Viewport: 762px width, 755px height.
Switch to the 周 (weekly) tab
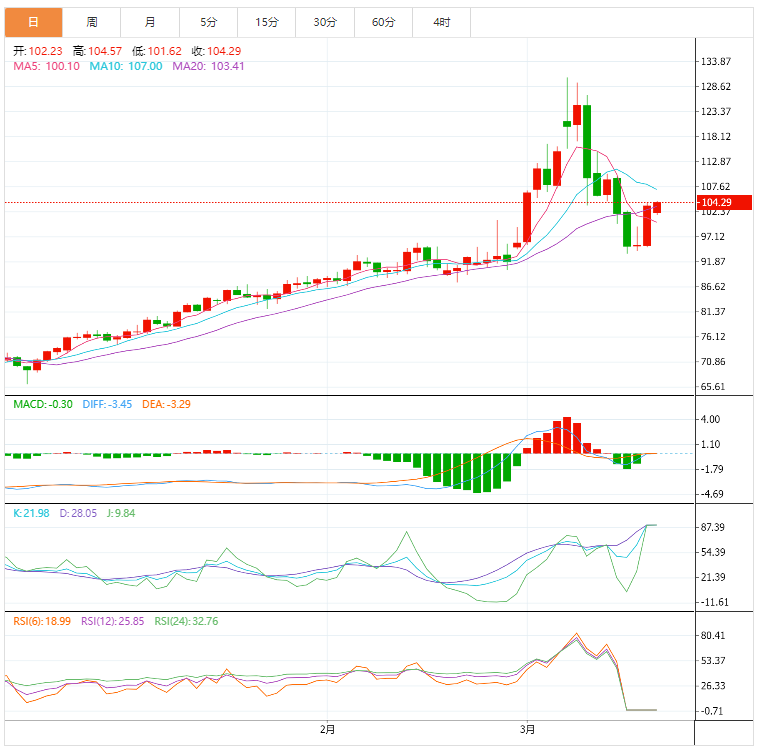point(92,22)
